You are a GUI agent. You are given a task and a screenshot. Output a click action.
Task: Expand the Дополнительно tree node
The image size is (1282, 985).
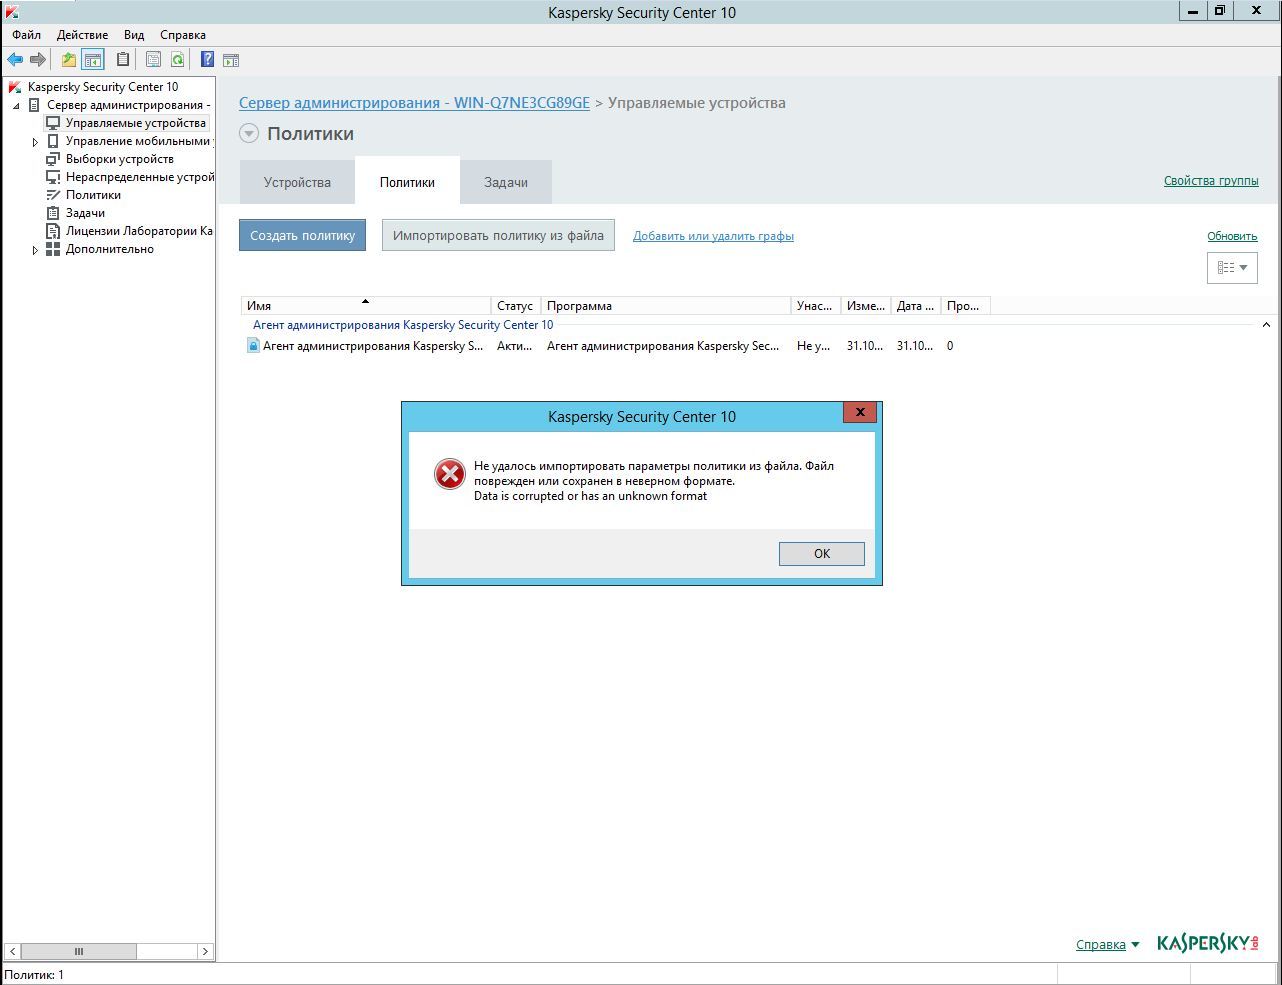click(35, 250)
